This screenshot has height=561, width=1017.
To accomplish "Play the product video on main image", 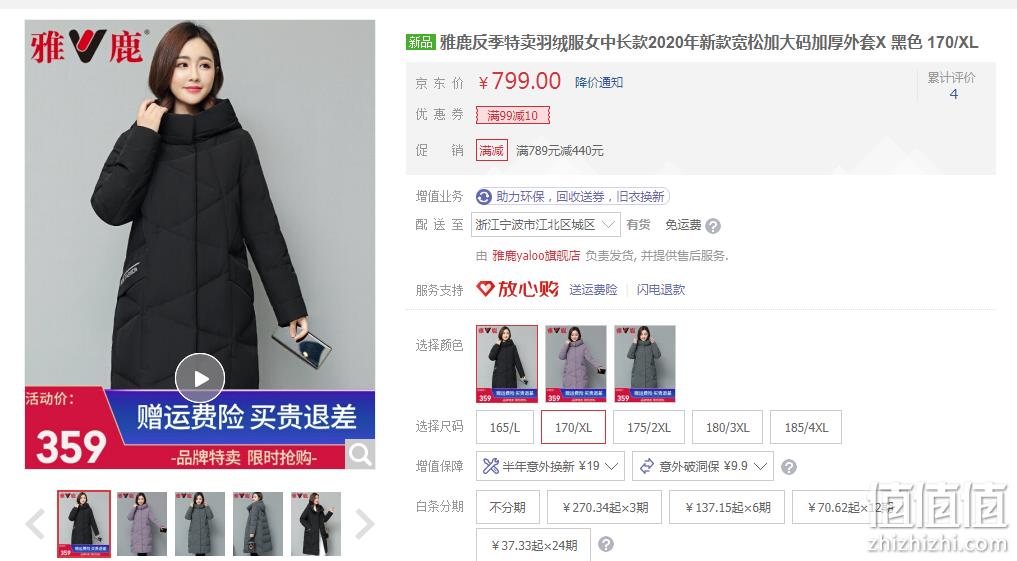I will [x=200, y=378].
